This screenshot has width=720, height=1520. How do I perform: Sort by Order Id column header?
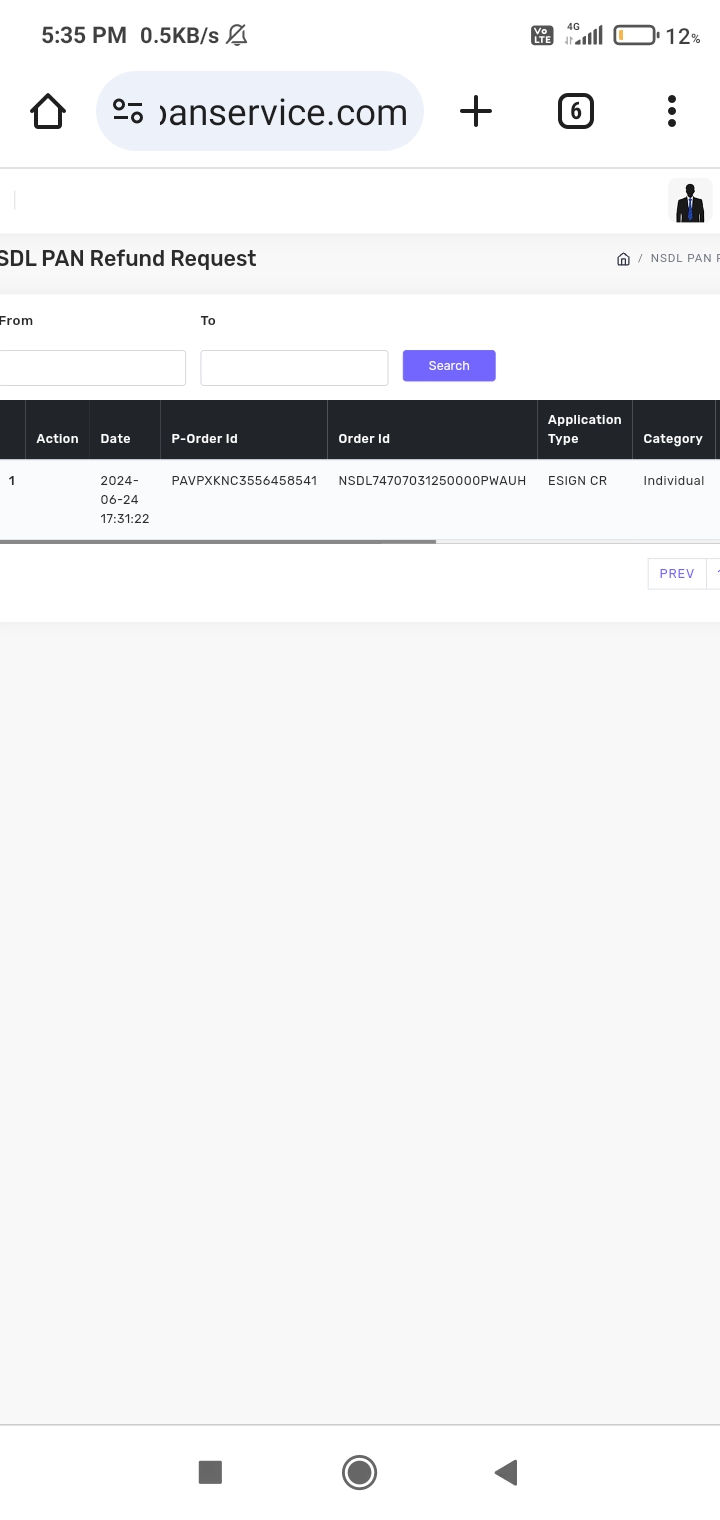tap(364, 439)
